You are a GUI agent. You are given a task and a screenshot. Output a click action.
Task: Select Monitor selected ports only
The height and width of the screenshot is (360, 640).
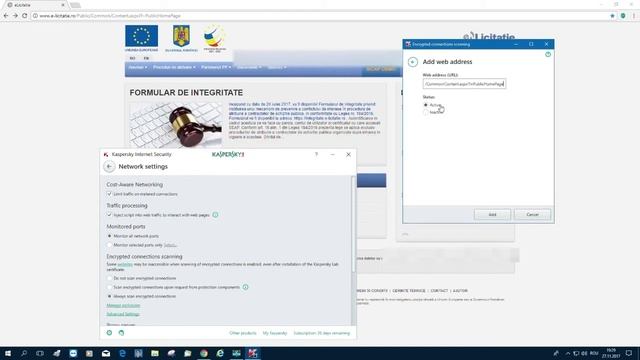pyautogui.click(x=109, y=245)
